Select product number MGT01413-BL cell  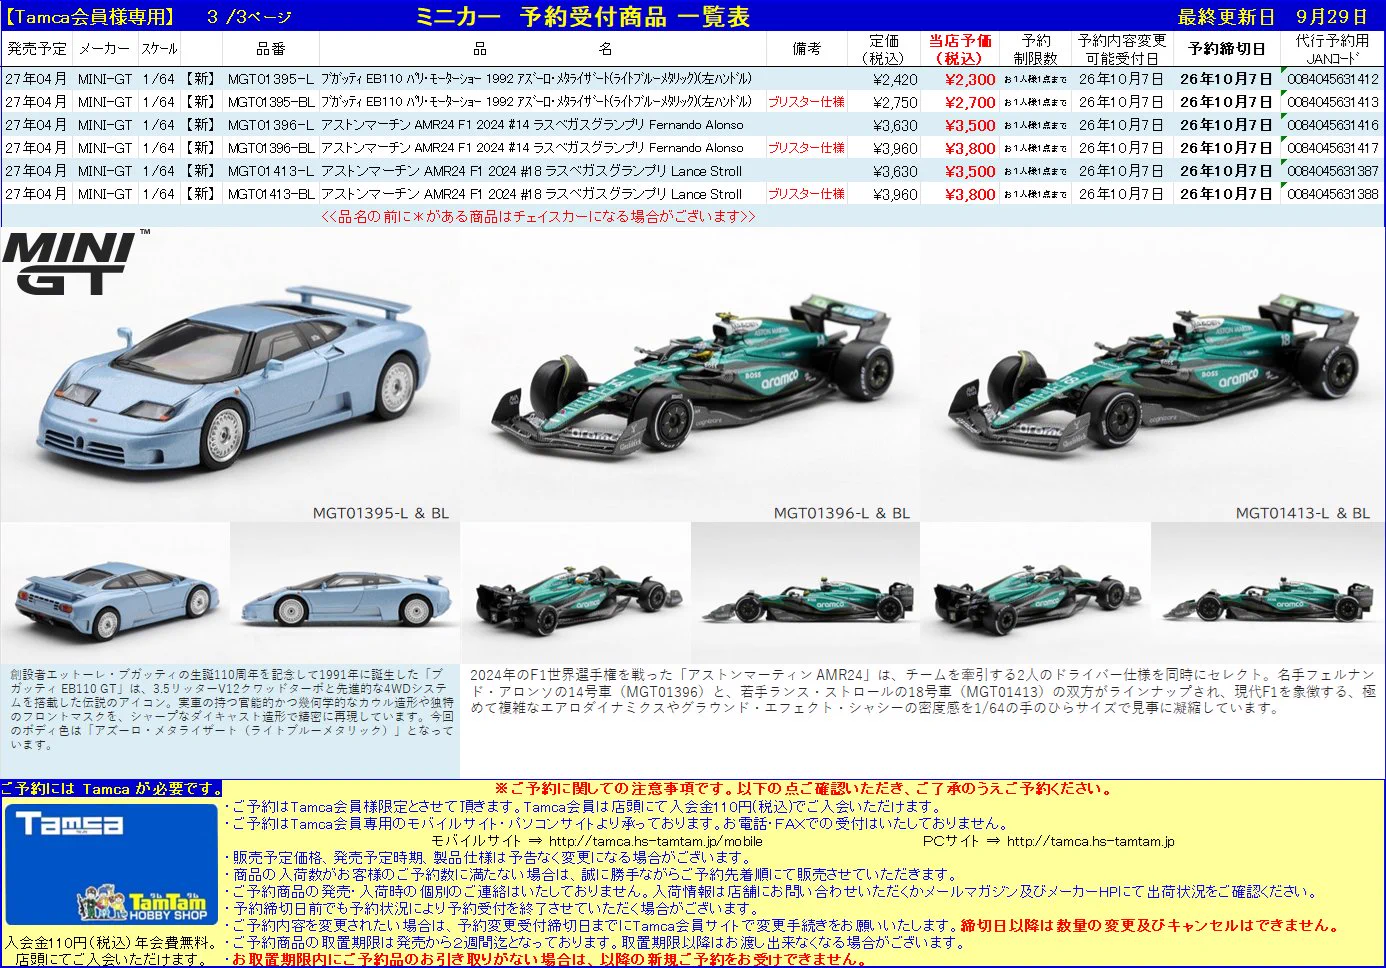pos(270,194)
